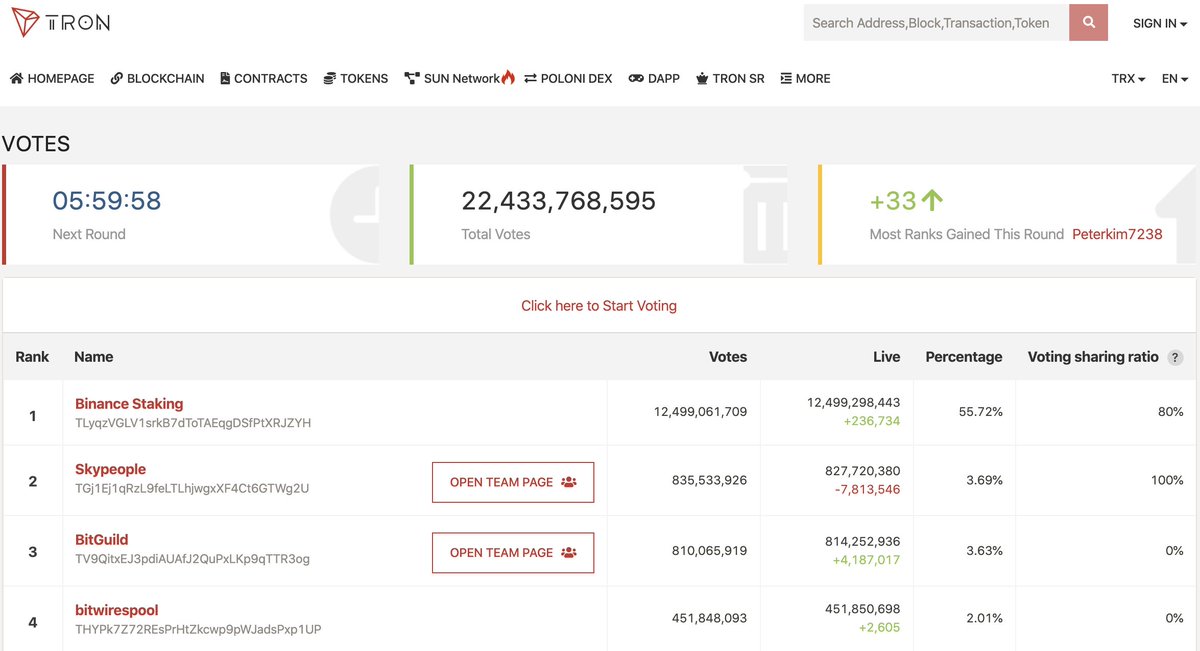Click the red search magnifier button
This screenshot has height=651, width=1200.
tap(1088, 22)
